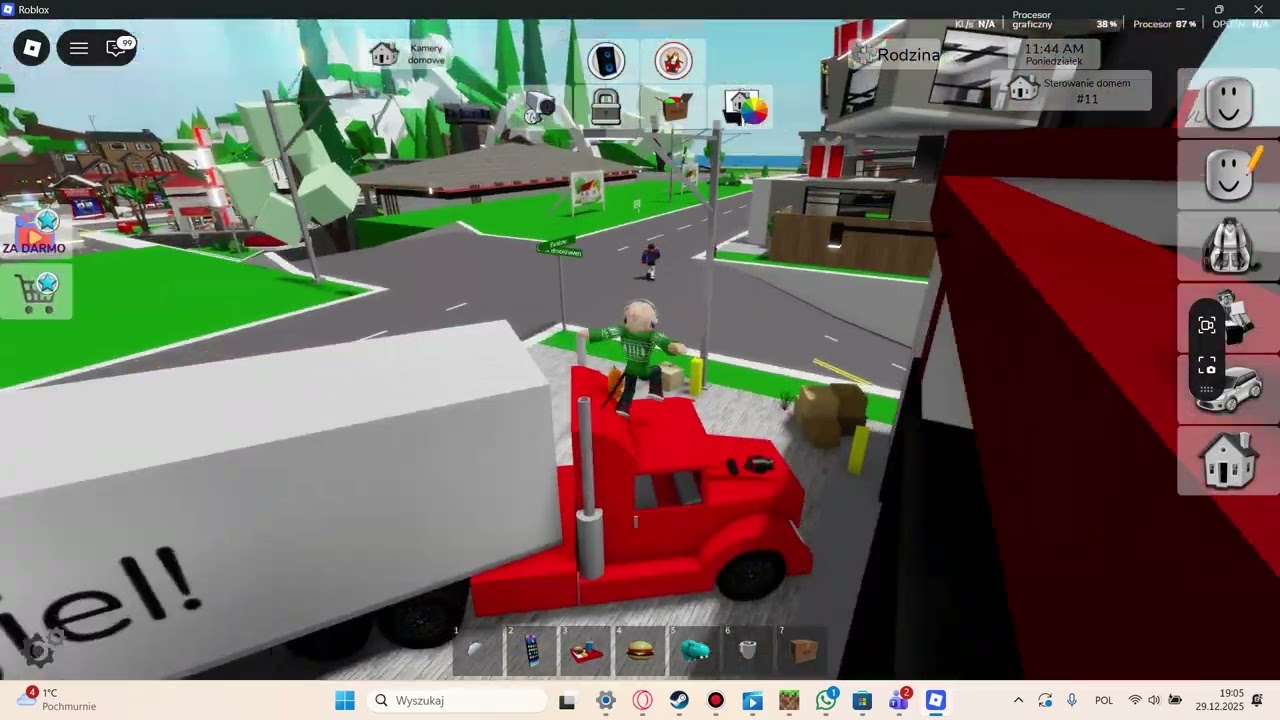This screenshot has width=1280, height=720.
Task: Open the backpack inventory icon
Action: (1229, 246)
